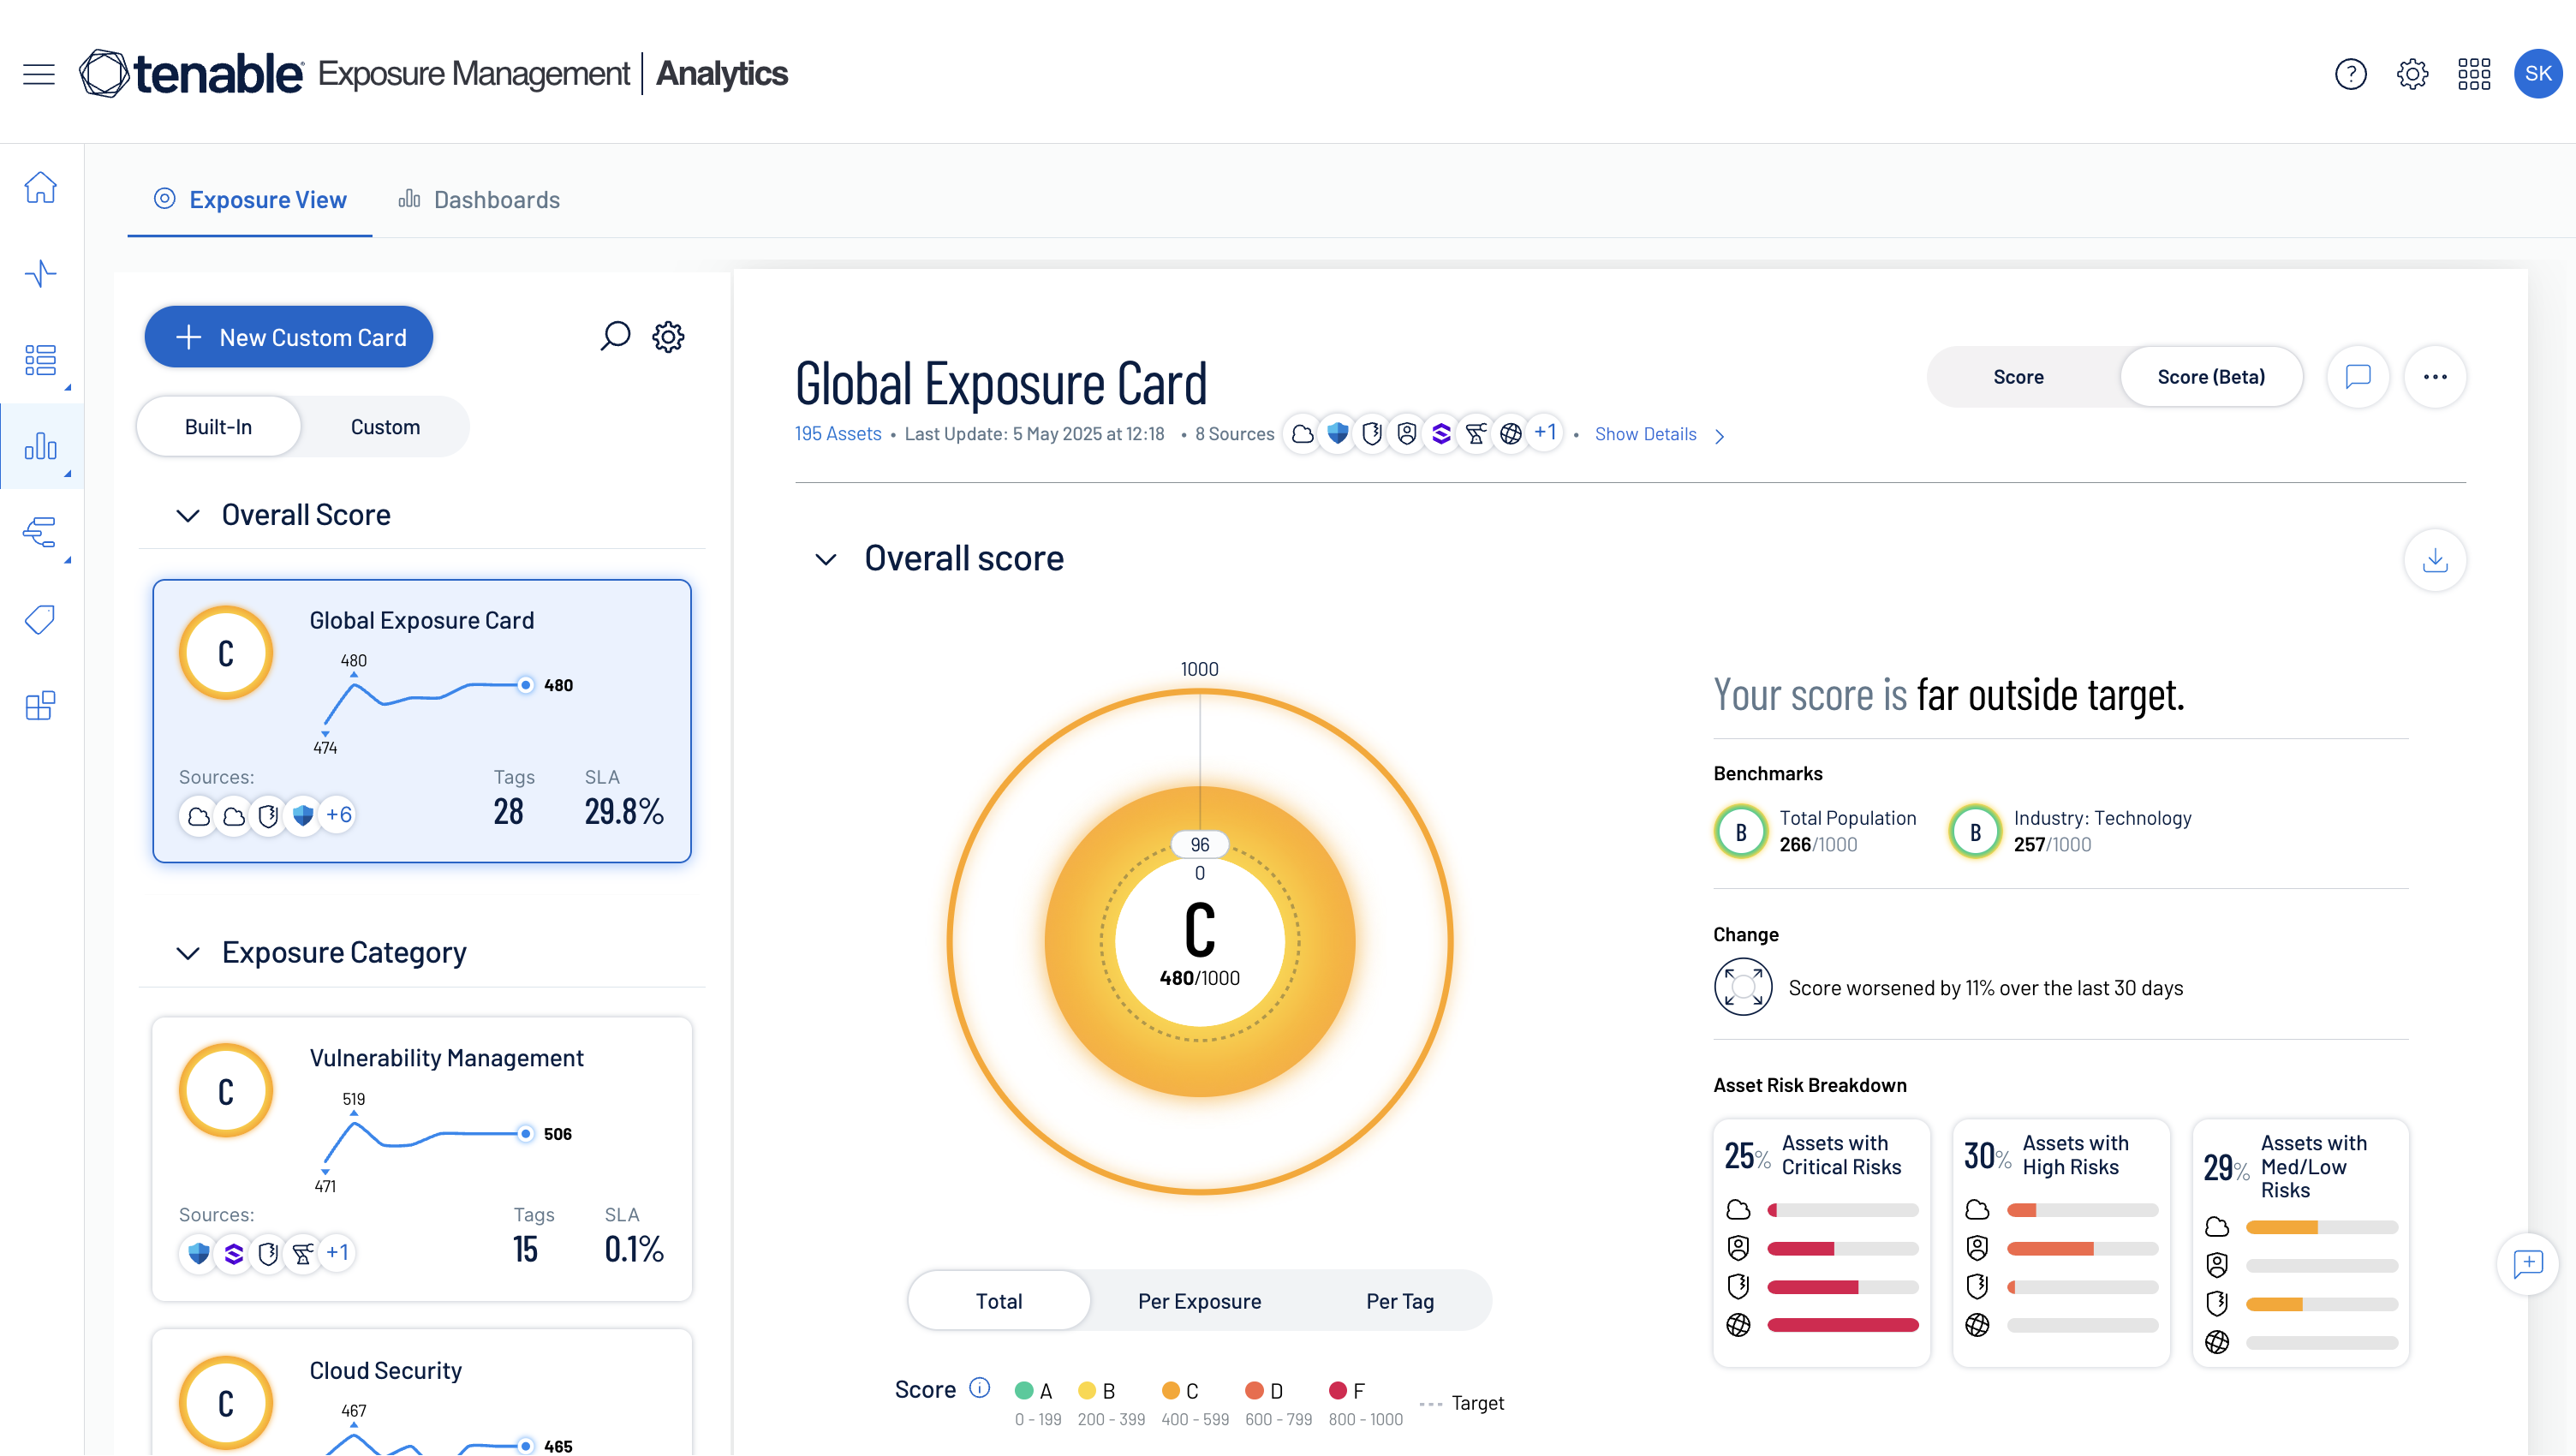Collapse the main Overall score panel
This screenshot has height=1456, width=2576.
(825, 559)
